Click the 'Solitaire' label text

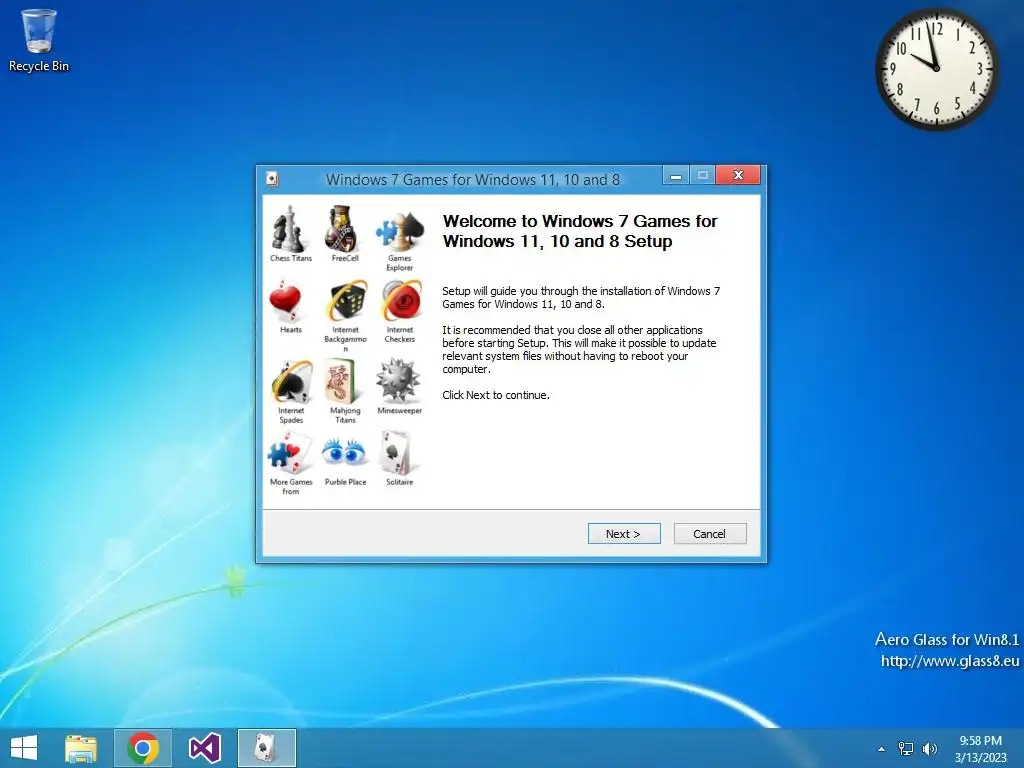coord(400,482)
